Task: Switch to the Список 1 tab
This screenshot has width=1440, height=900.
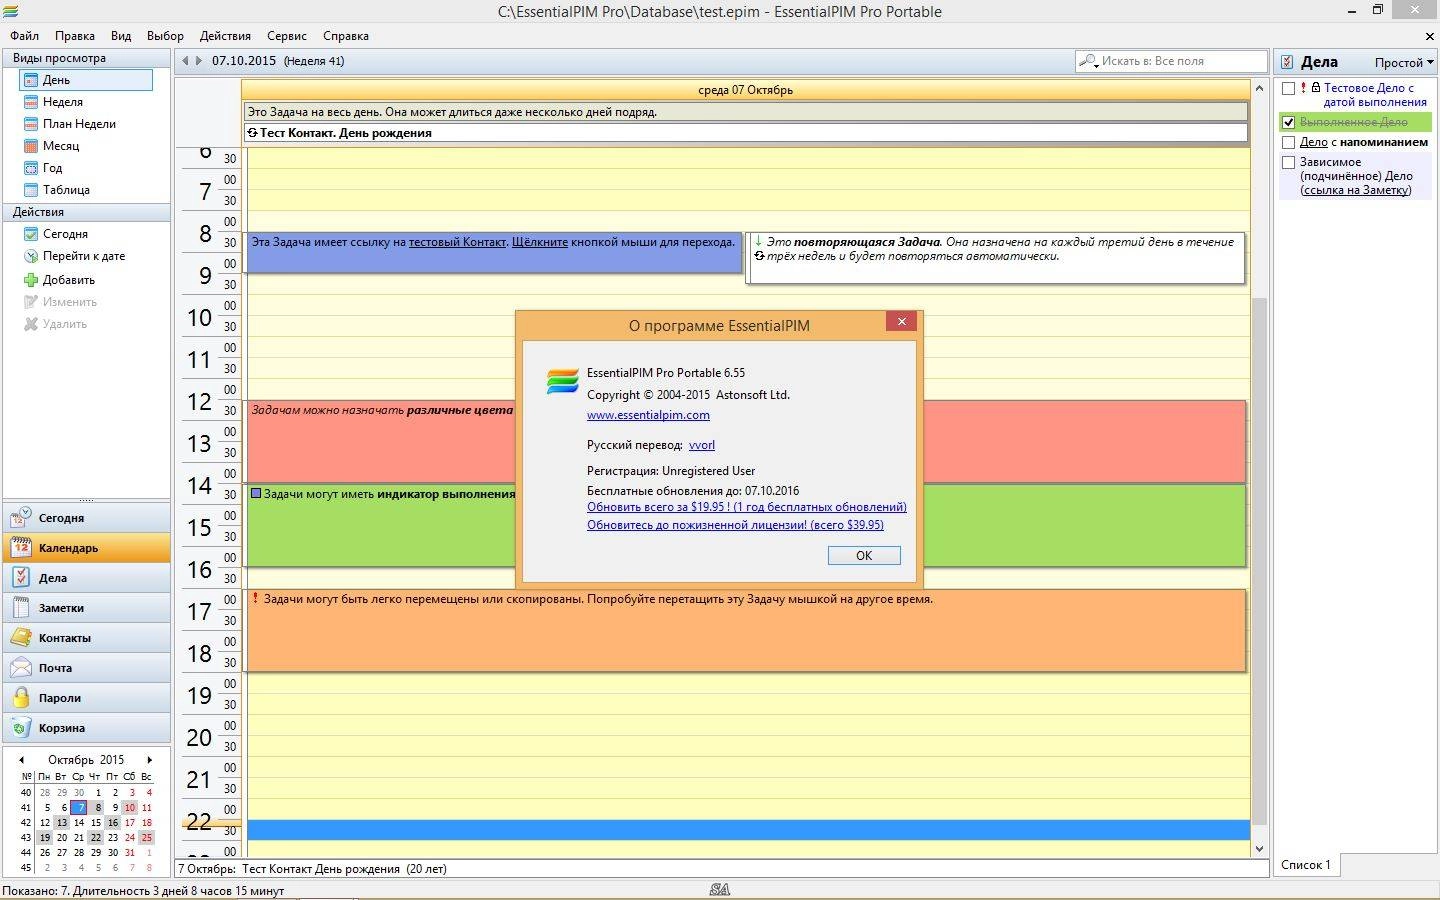Action: tap(1307, 865)
